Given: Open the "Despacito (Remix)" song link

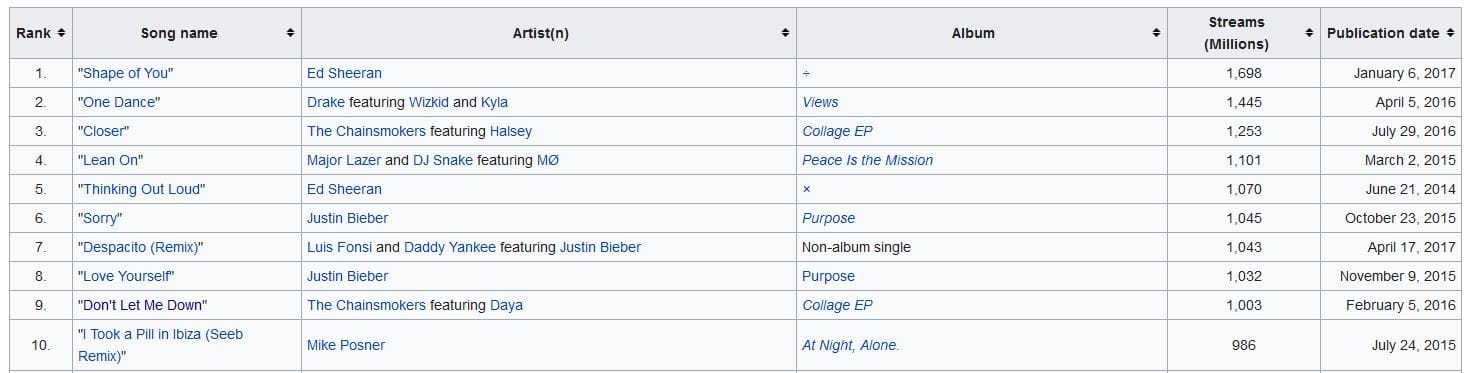Looking at the screenshot, I should tap(140, 247).
